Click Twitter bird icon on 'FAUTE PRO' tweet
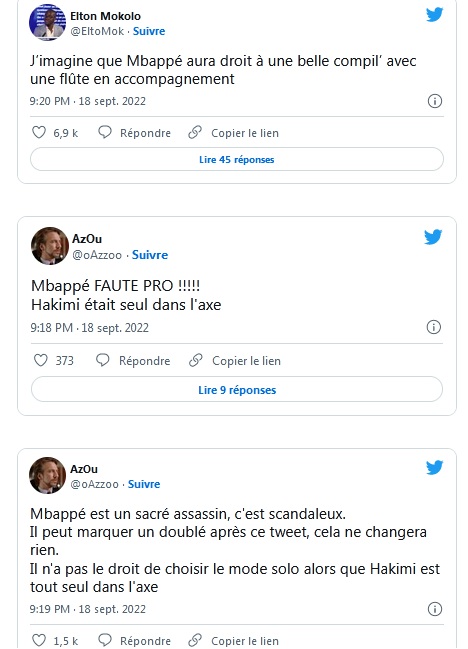 [433, 237]
